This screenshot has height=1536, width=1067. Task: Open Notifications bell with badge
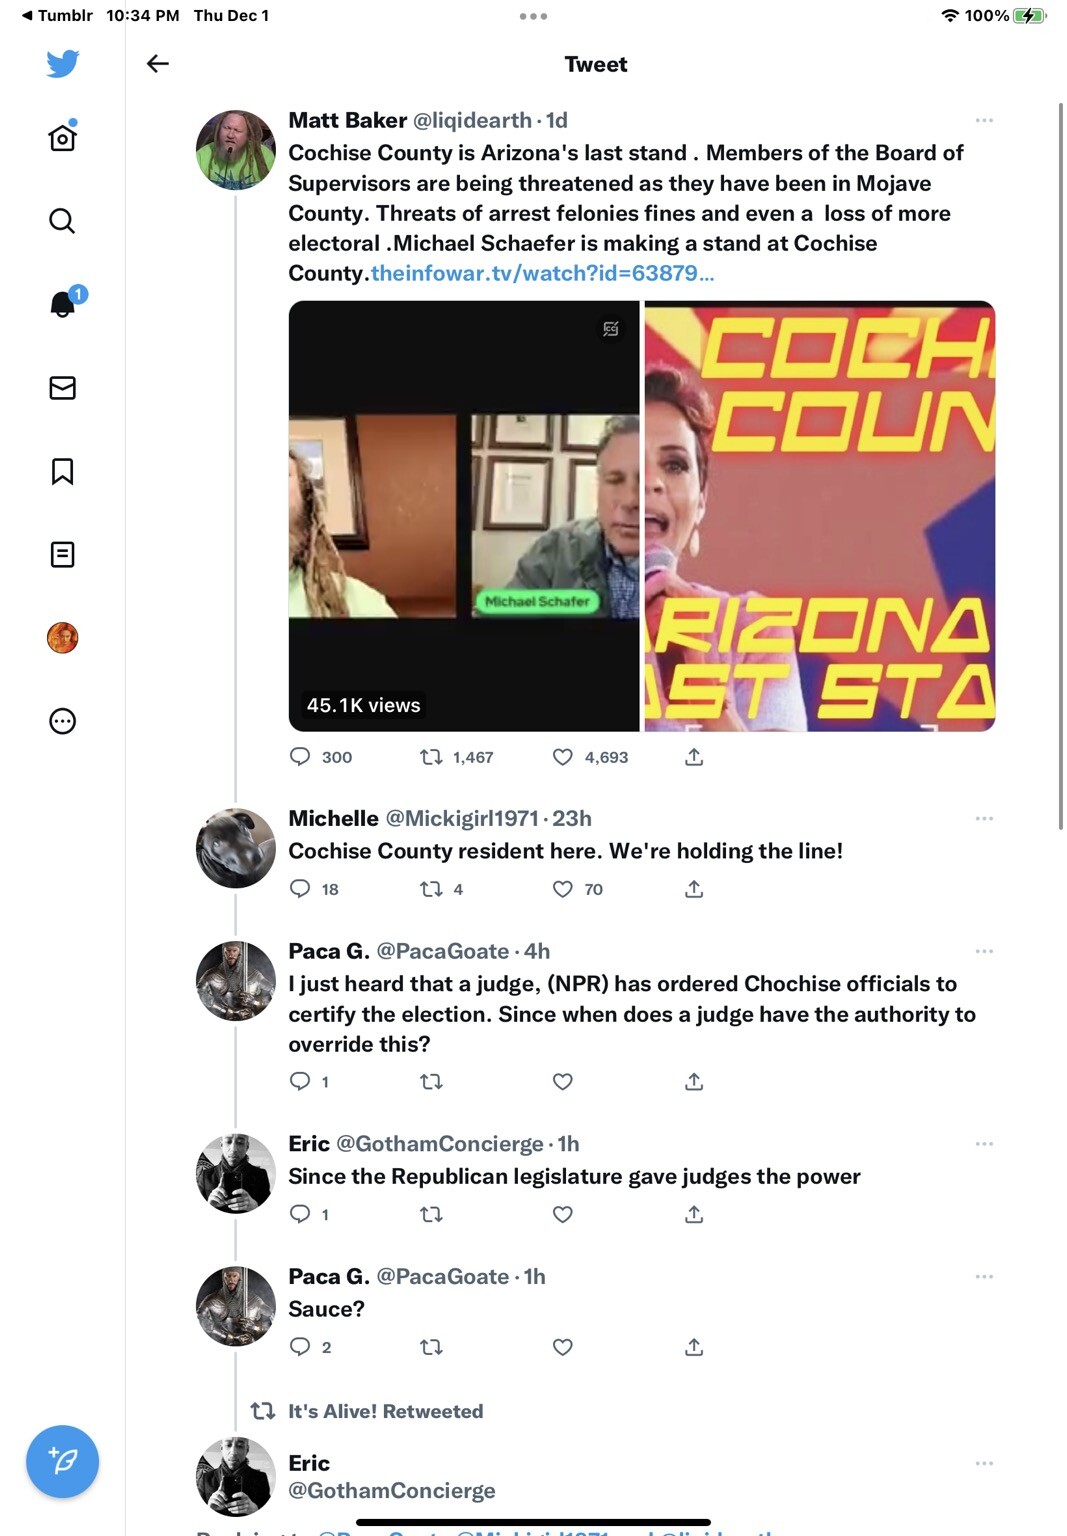(x=63, y=303)
